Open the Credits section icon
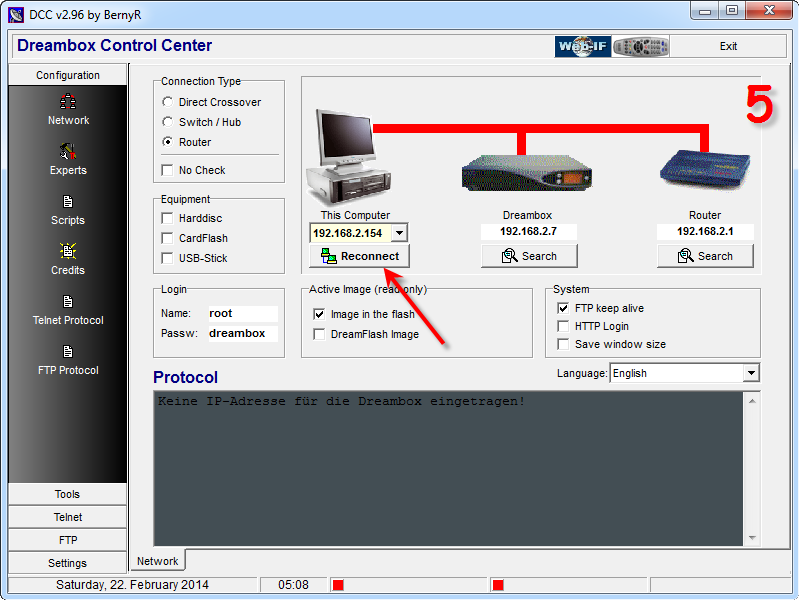The image size is (799, 600). tap(68, 251)
